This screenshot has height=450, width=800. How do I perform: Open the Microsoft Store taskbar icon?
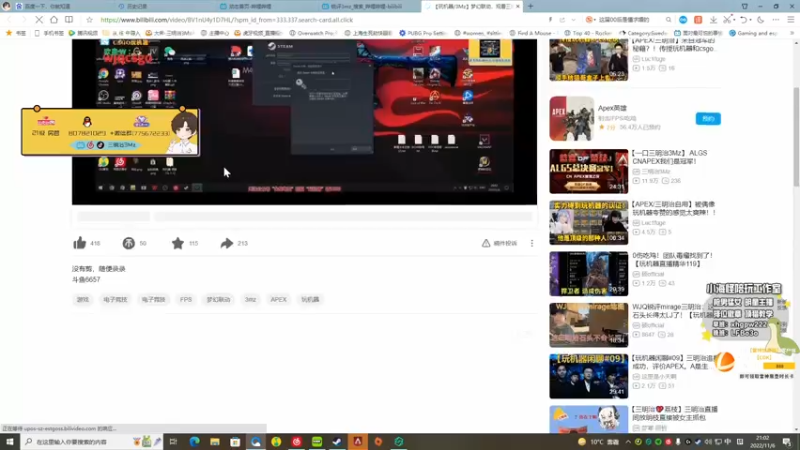click(x=235, y=442)
